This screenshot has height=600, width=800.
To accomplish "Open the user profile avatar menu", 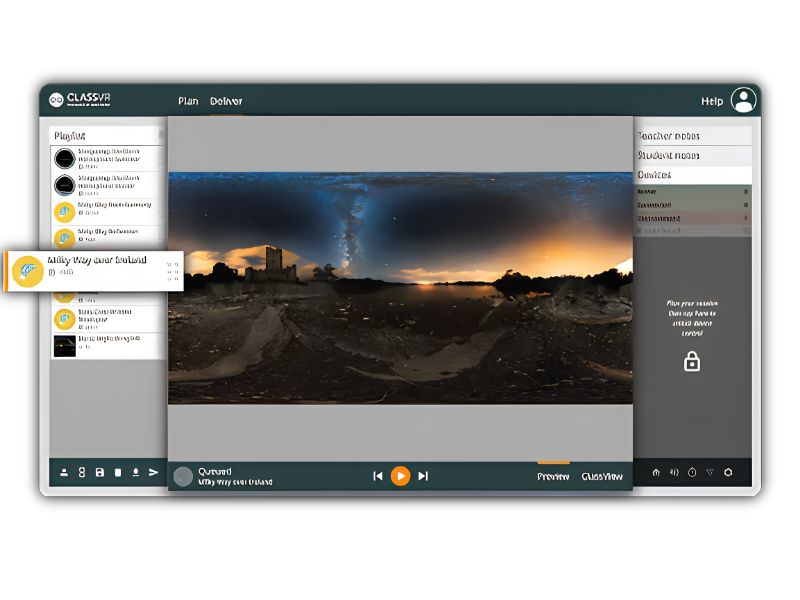I will pos(743,100).
